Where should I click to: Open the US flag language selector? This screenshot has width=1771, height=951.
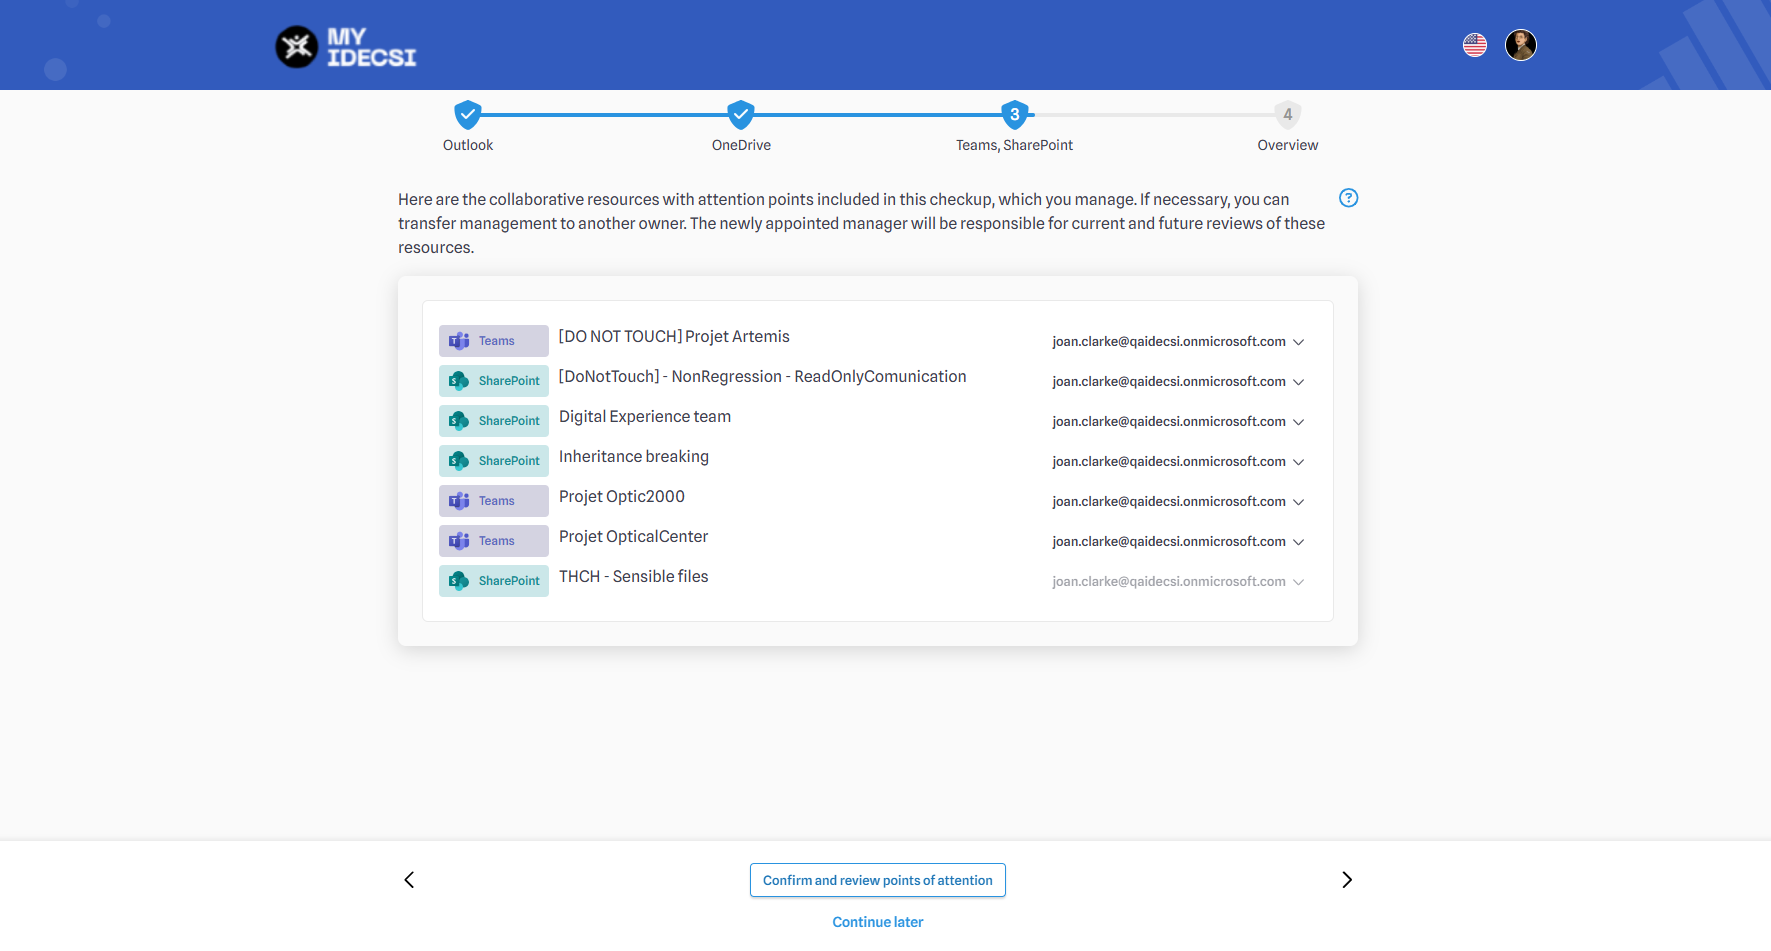(x=1474, y=45)
